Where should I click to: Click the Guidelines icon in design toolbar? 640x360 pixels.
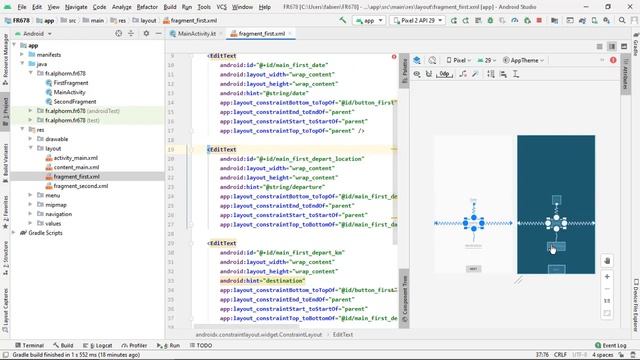(x=516, y=74)
